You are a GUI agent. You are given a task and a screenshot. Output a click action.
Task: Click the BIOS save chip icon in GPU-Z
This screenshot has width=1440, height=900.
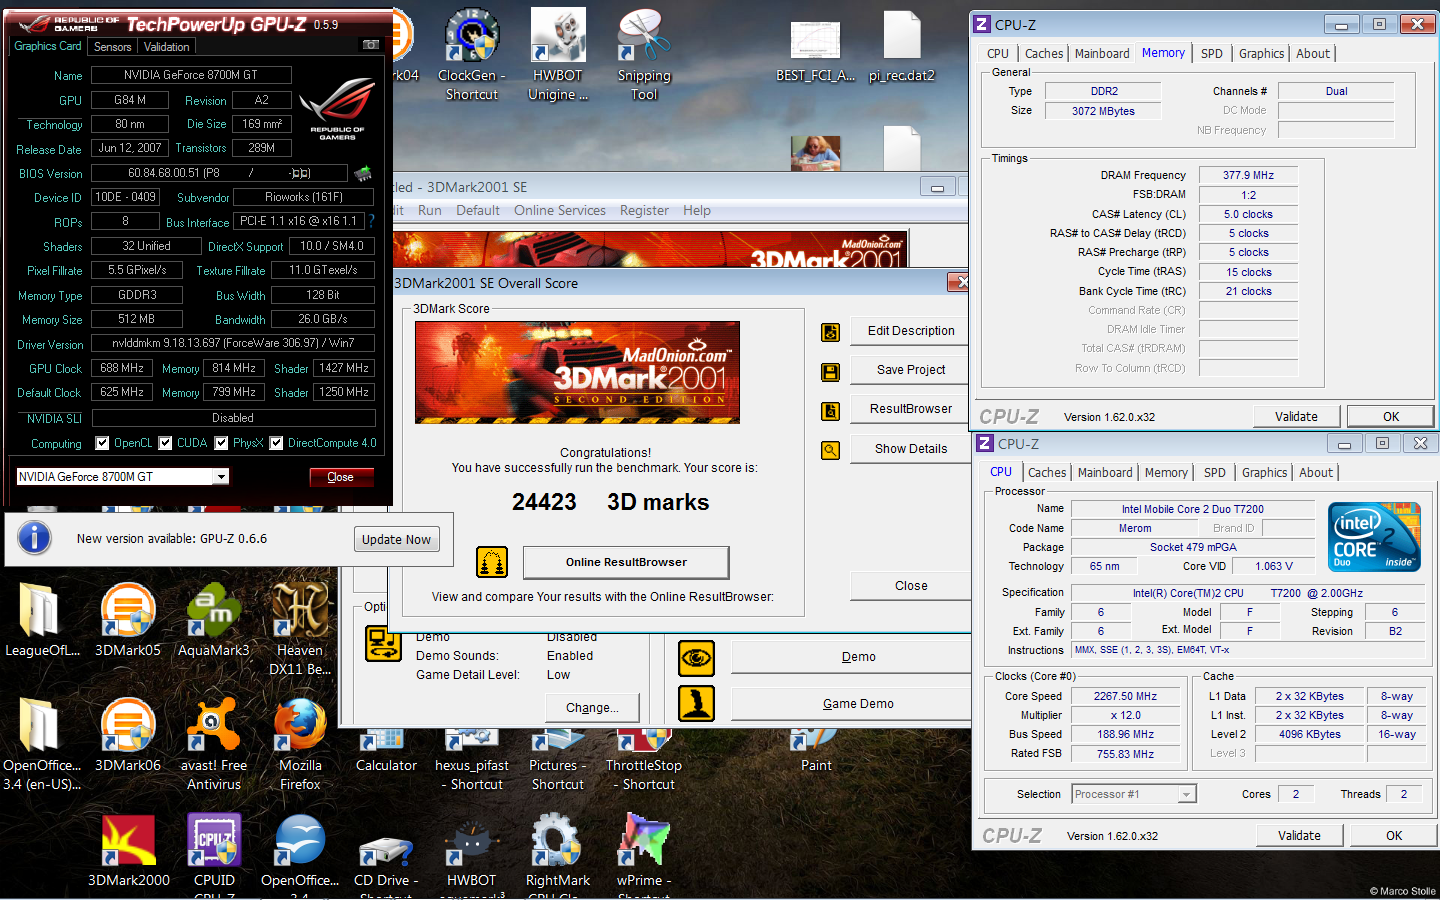pos(363,173)
